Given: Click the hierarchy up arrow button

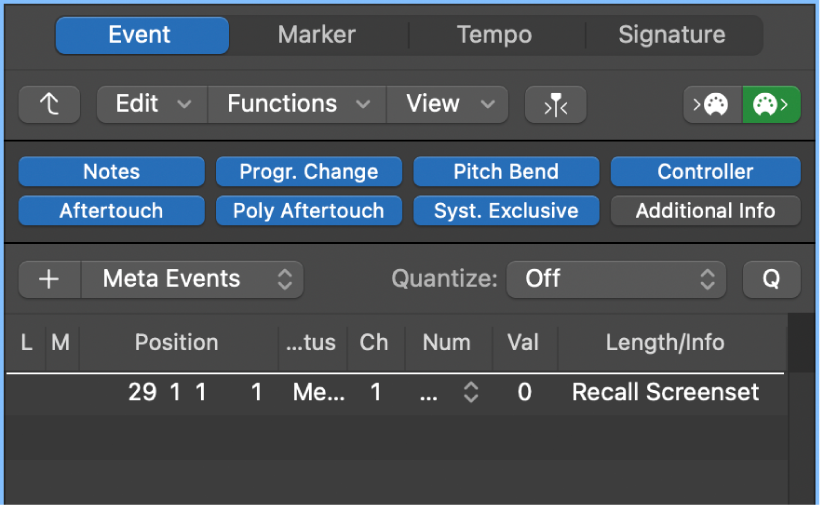Looking at the screenshot, I should pyautogui.click(x=49, y=104).
